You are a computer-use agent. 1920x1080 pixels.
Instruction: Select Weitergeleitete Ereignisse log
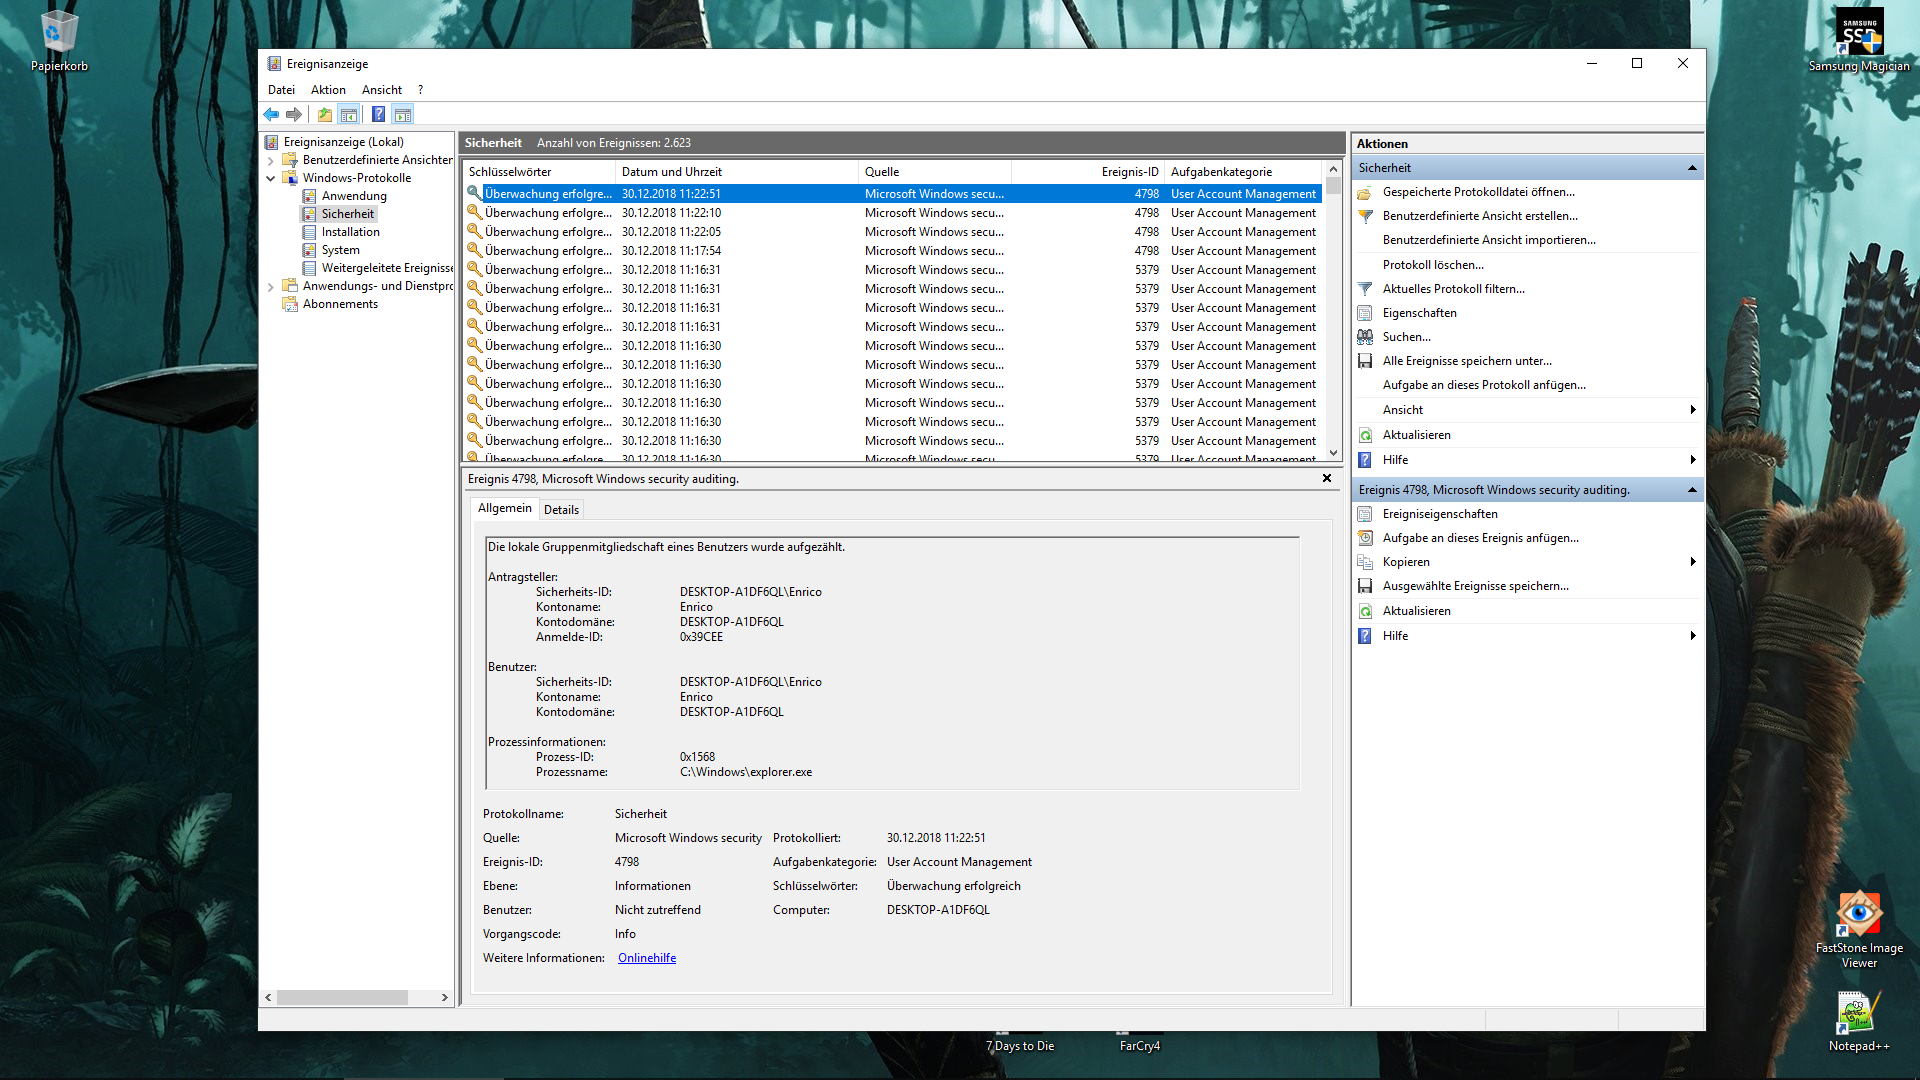click(387, 268)
